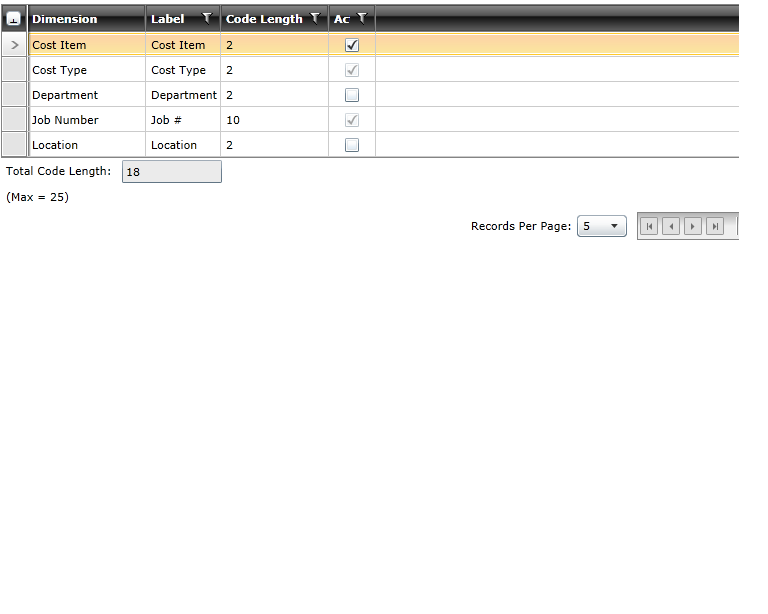
Task: Click the Cost Item row indicator arrow
Action: point(14,45)
